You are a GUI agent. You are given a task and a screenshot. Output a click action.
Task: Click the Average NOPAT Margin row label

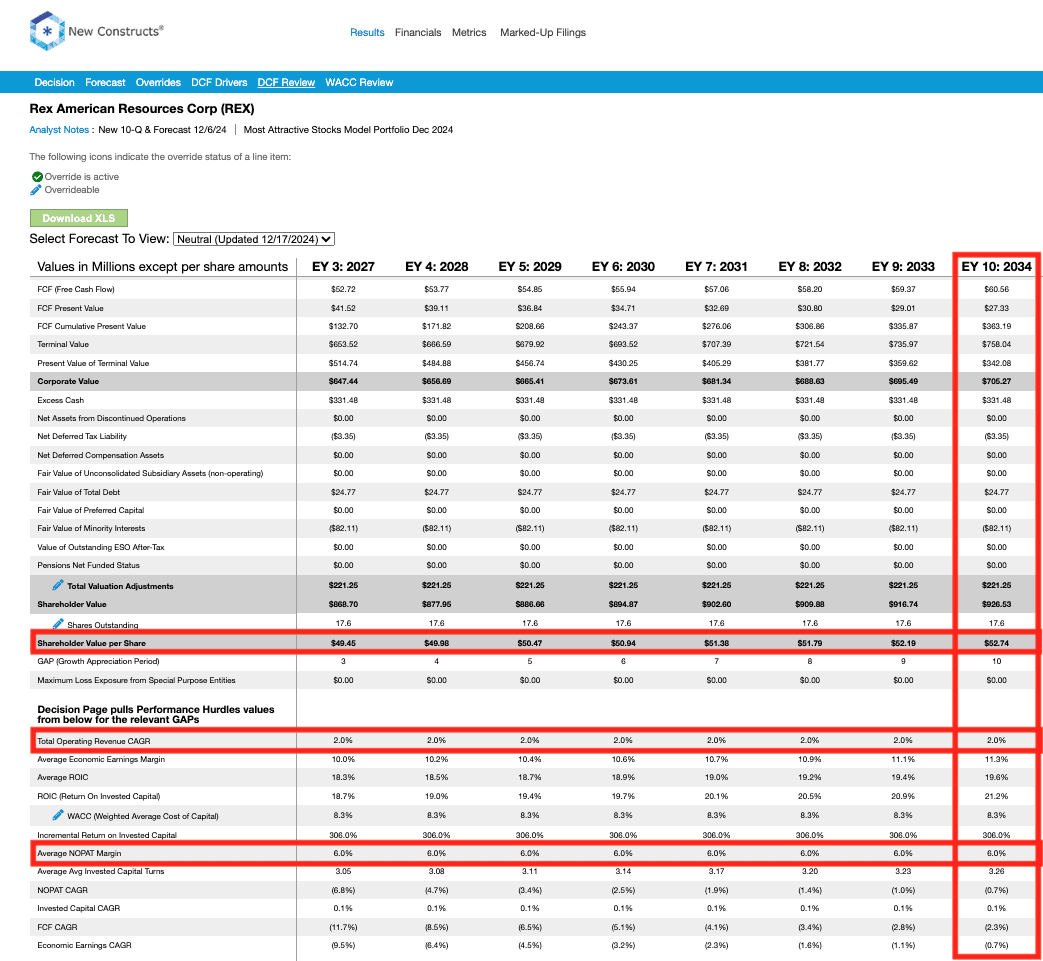coord(79,853)
